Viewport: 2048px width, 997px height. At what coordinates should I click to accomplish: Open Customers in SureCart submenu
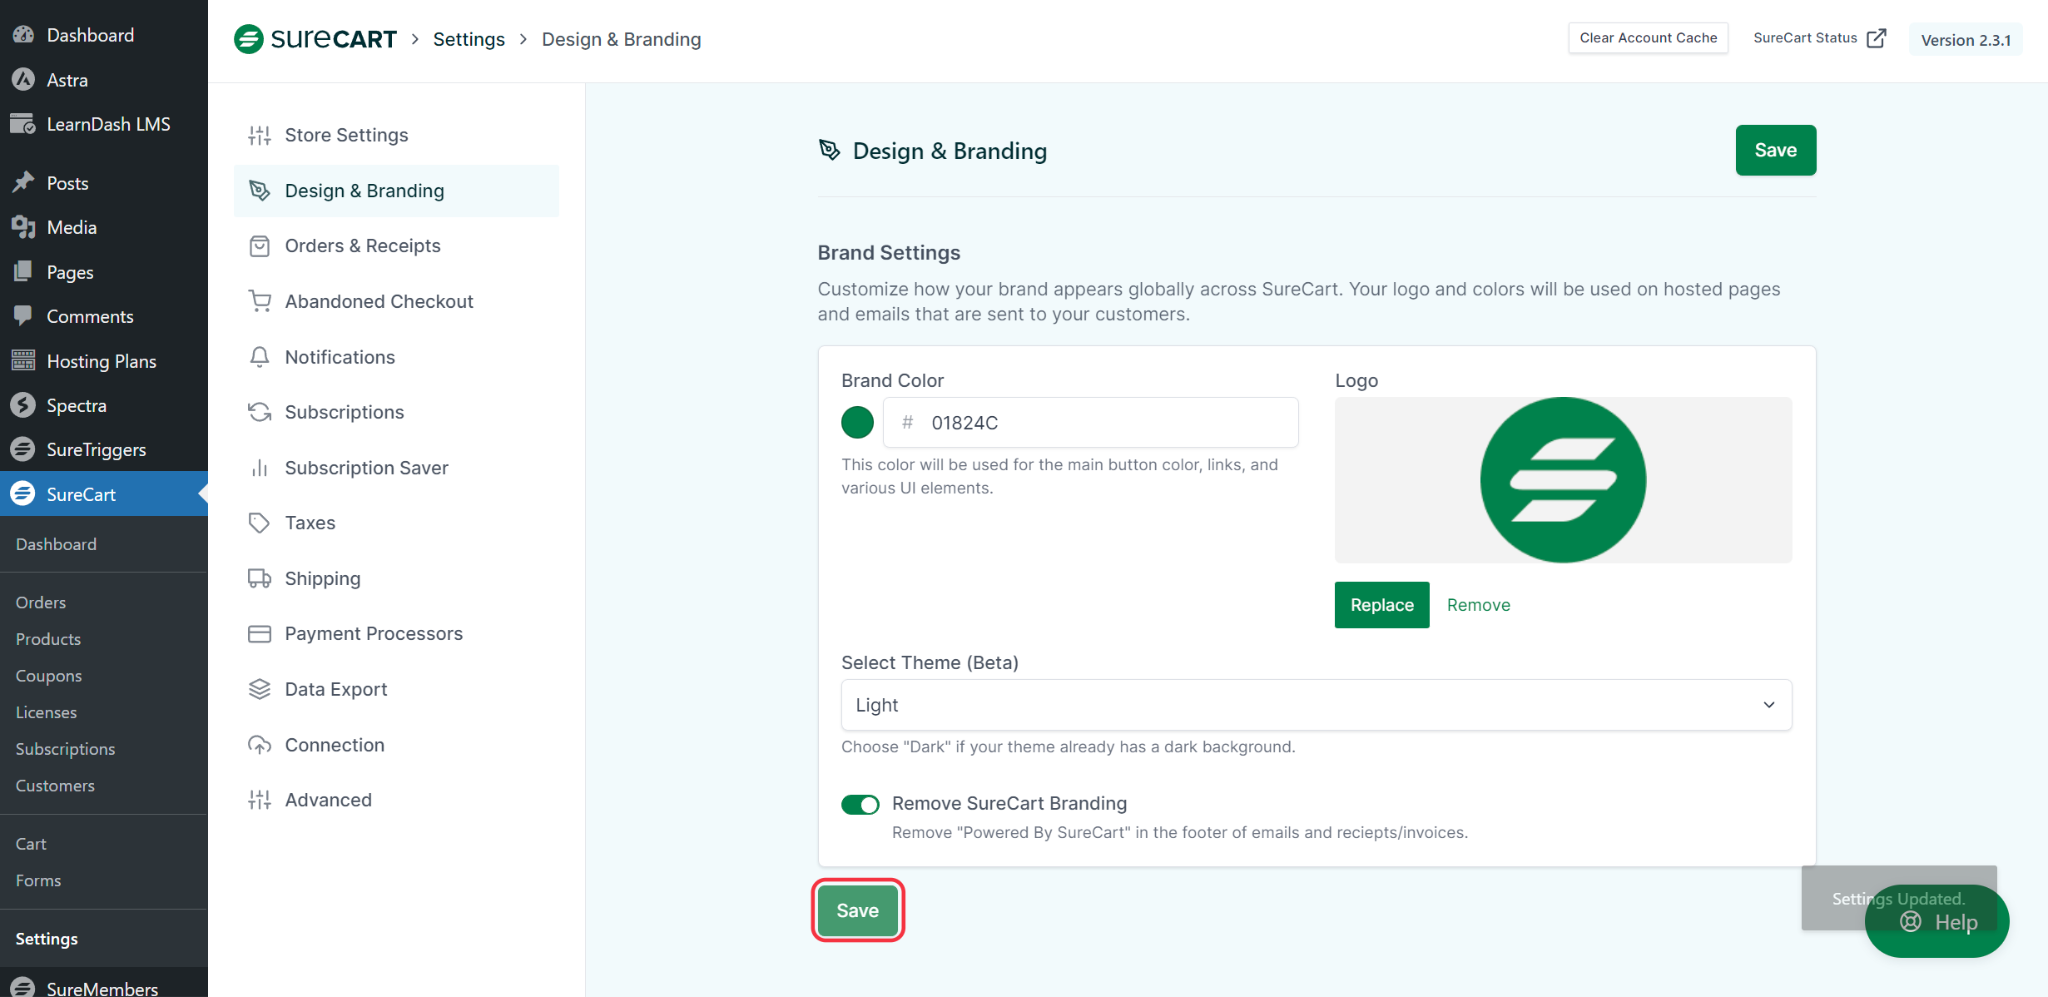55,786
